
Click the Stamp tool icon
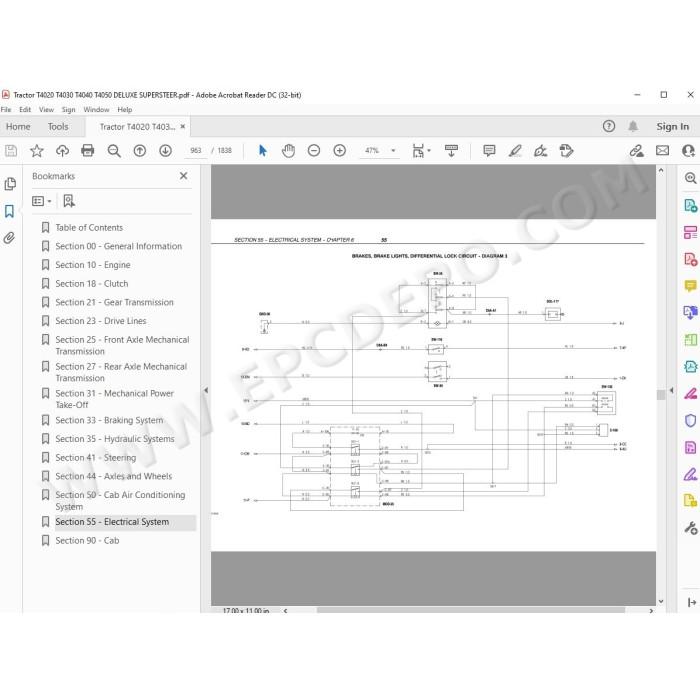(x=566, y=151)
